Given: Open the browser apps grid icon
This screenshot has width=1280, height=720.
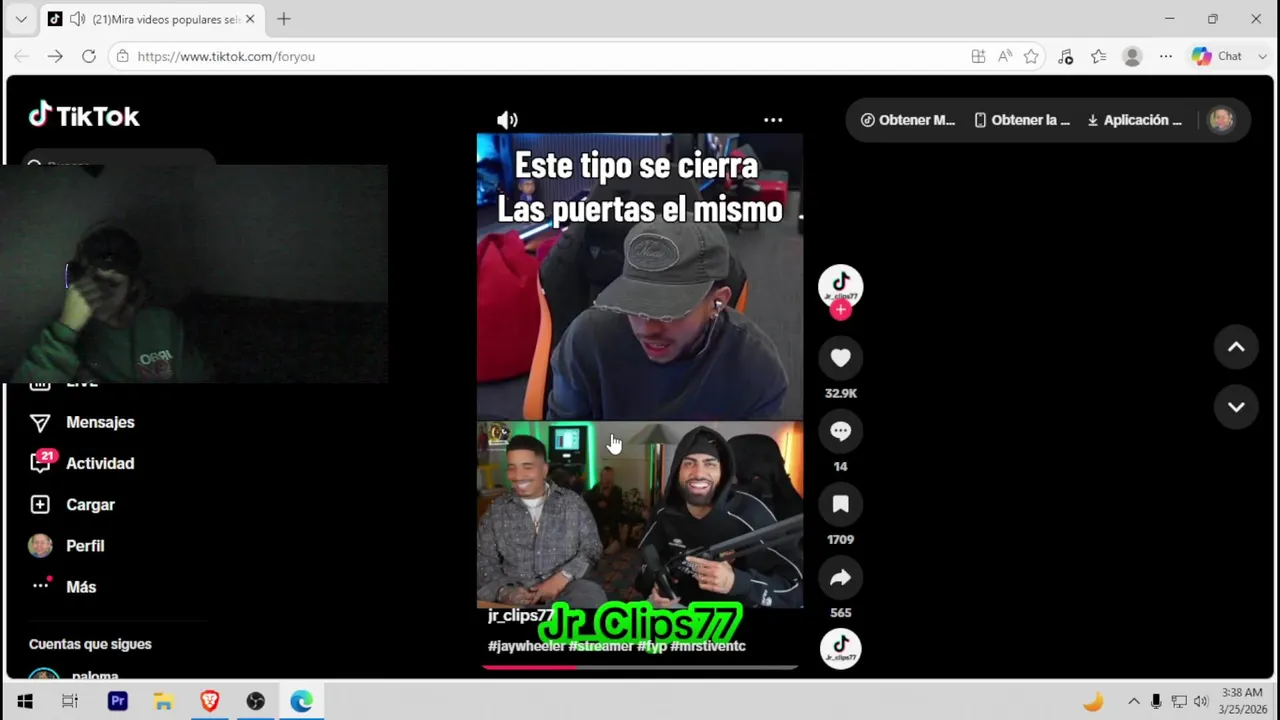Looking at the screenshot, I should pyautogui.click(x=978, y=56).
